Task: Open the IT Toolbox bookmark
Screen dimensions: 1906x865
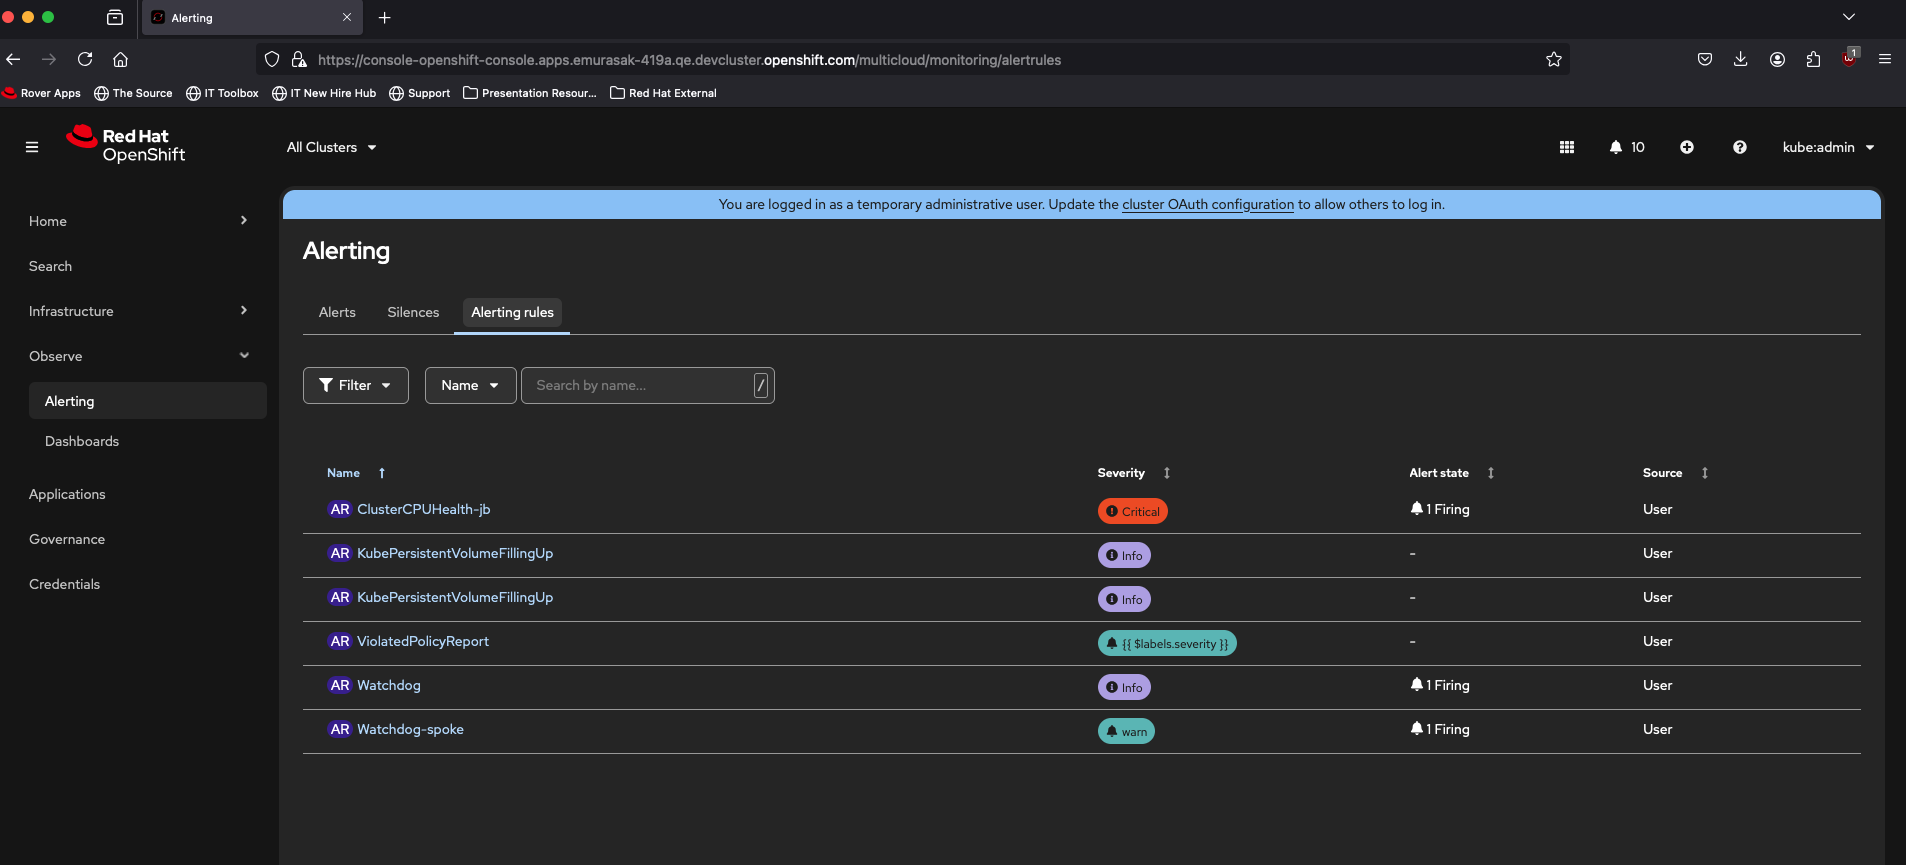Action: [x=222, y=93]
